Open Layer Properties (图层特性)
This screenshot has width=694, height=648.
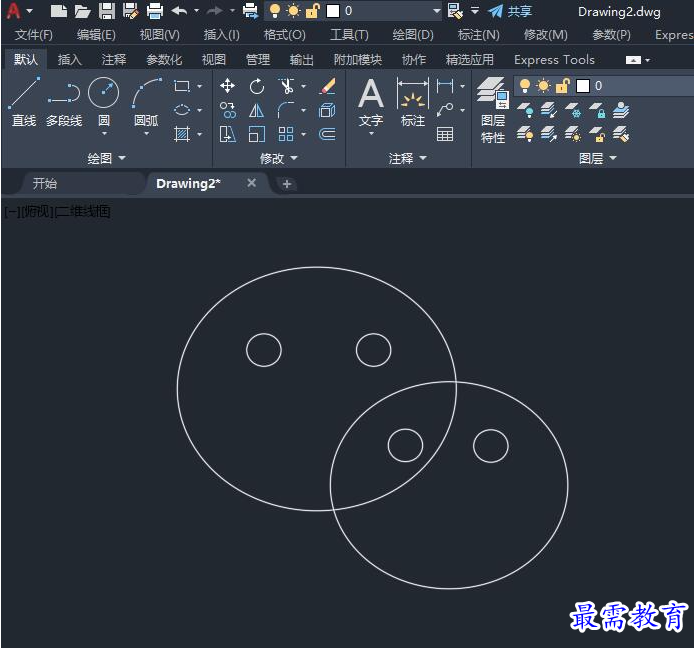coord(493,110)
